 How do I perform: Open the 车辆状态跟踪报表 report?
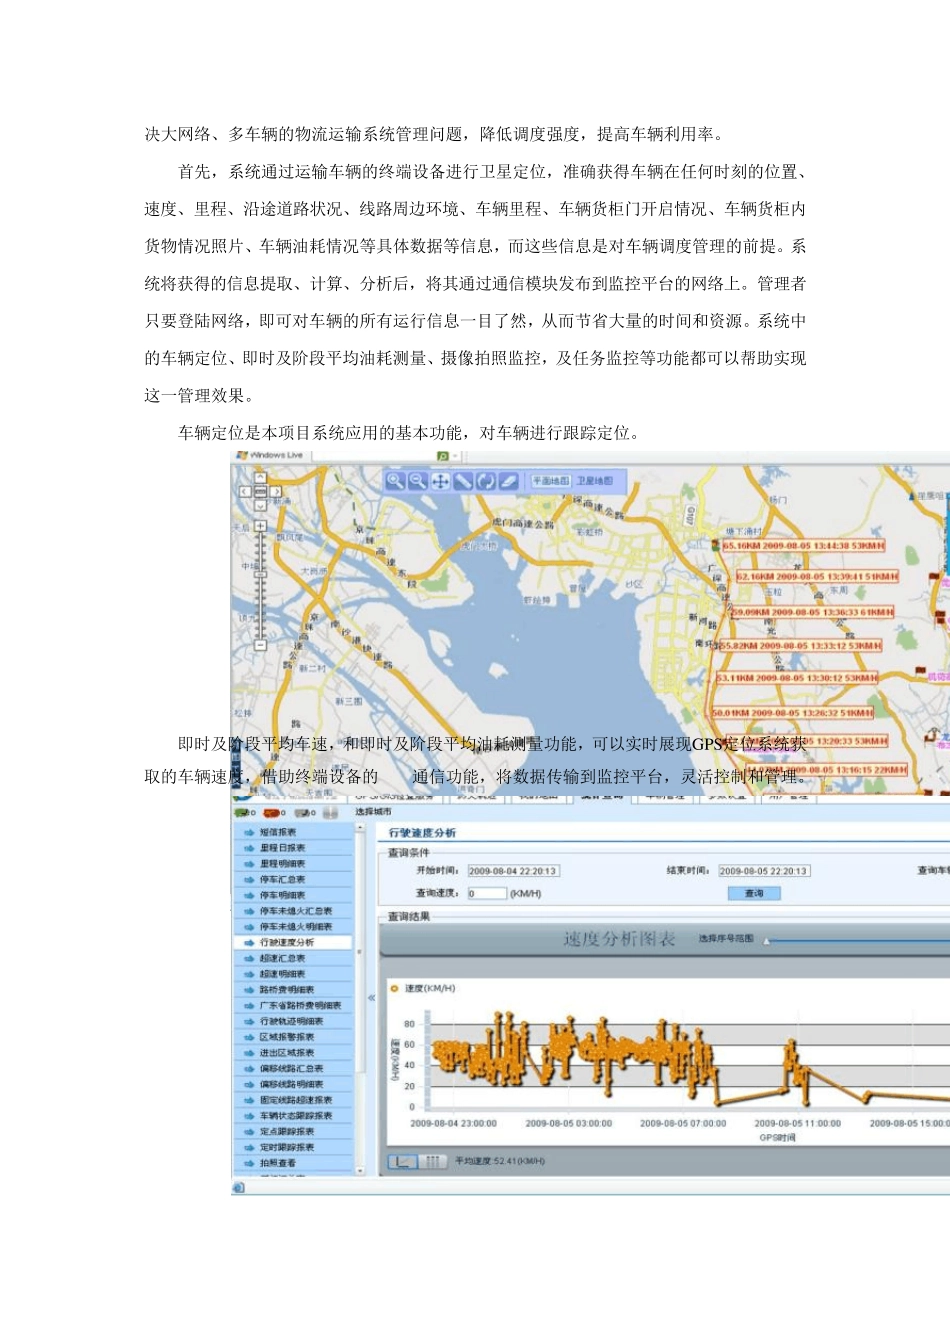pyautogui.click(x=295, y=1116)
